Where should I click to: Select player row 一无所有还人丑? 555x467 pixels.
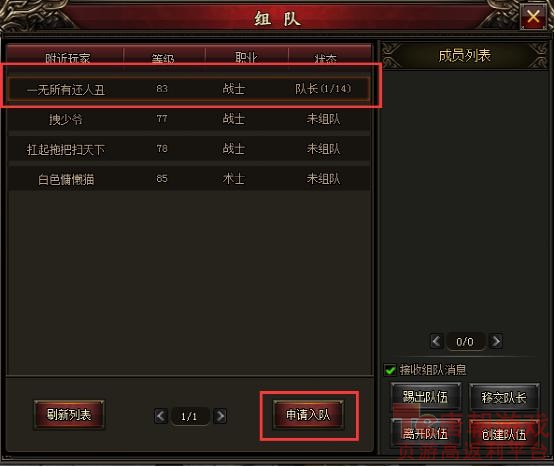tap(189, 89)
